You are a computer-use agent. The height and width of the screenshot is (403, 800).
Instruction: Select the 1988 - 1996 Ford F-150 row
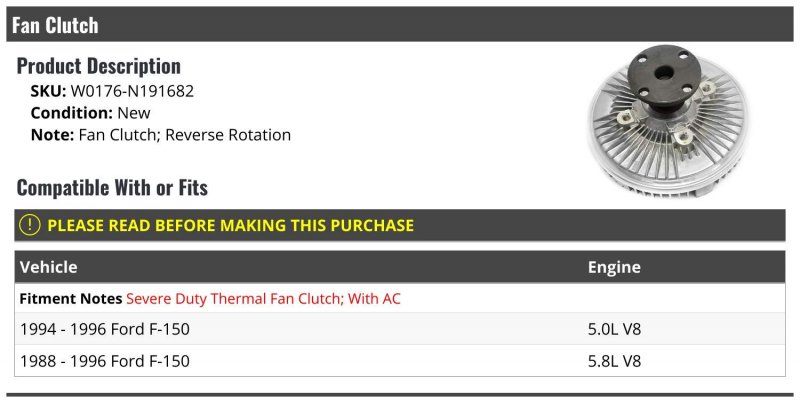click(x=105, y=361)
